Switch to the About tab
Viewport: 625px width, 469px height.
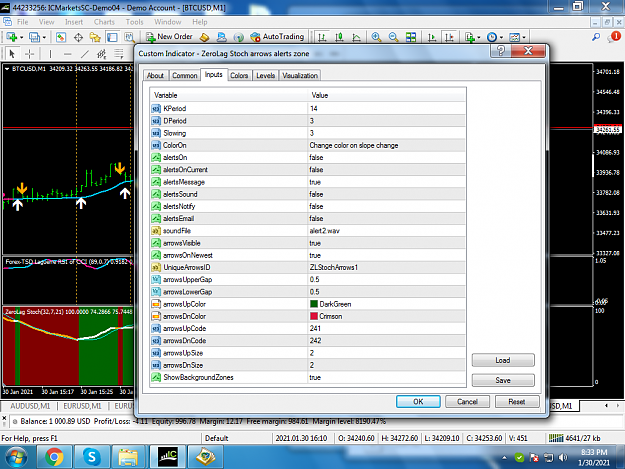point(155,75)
